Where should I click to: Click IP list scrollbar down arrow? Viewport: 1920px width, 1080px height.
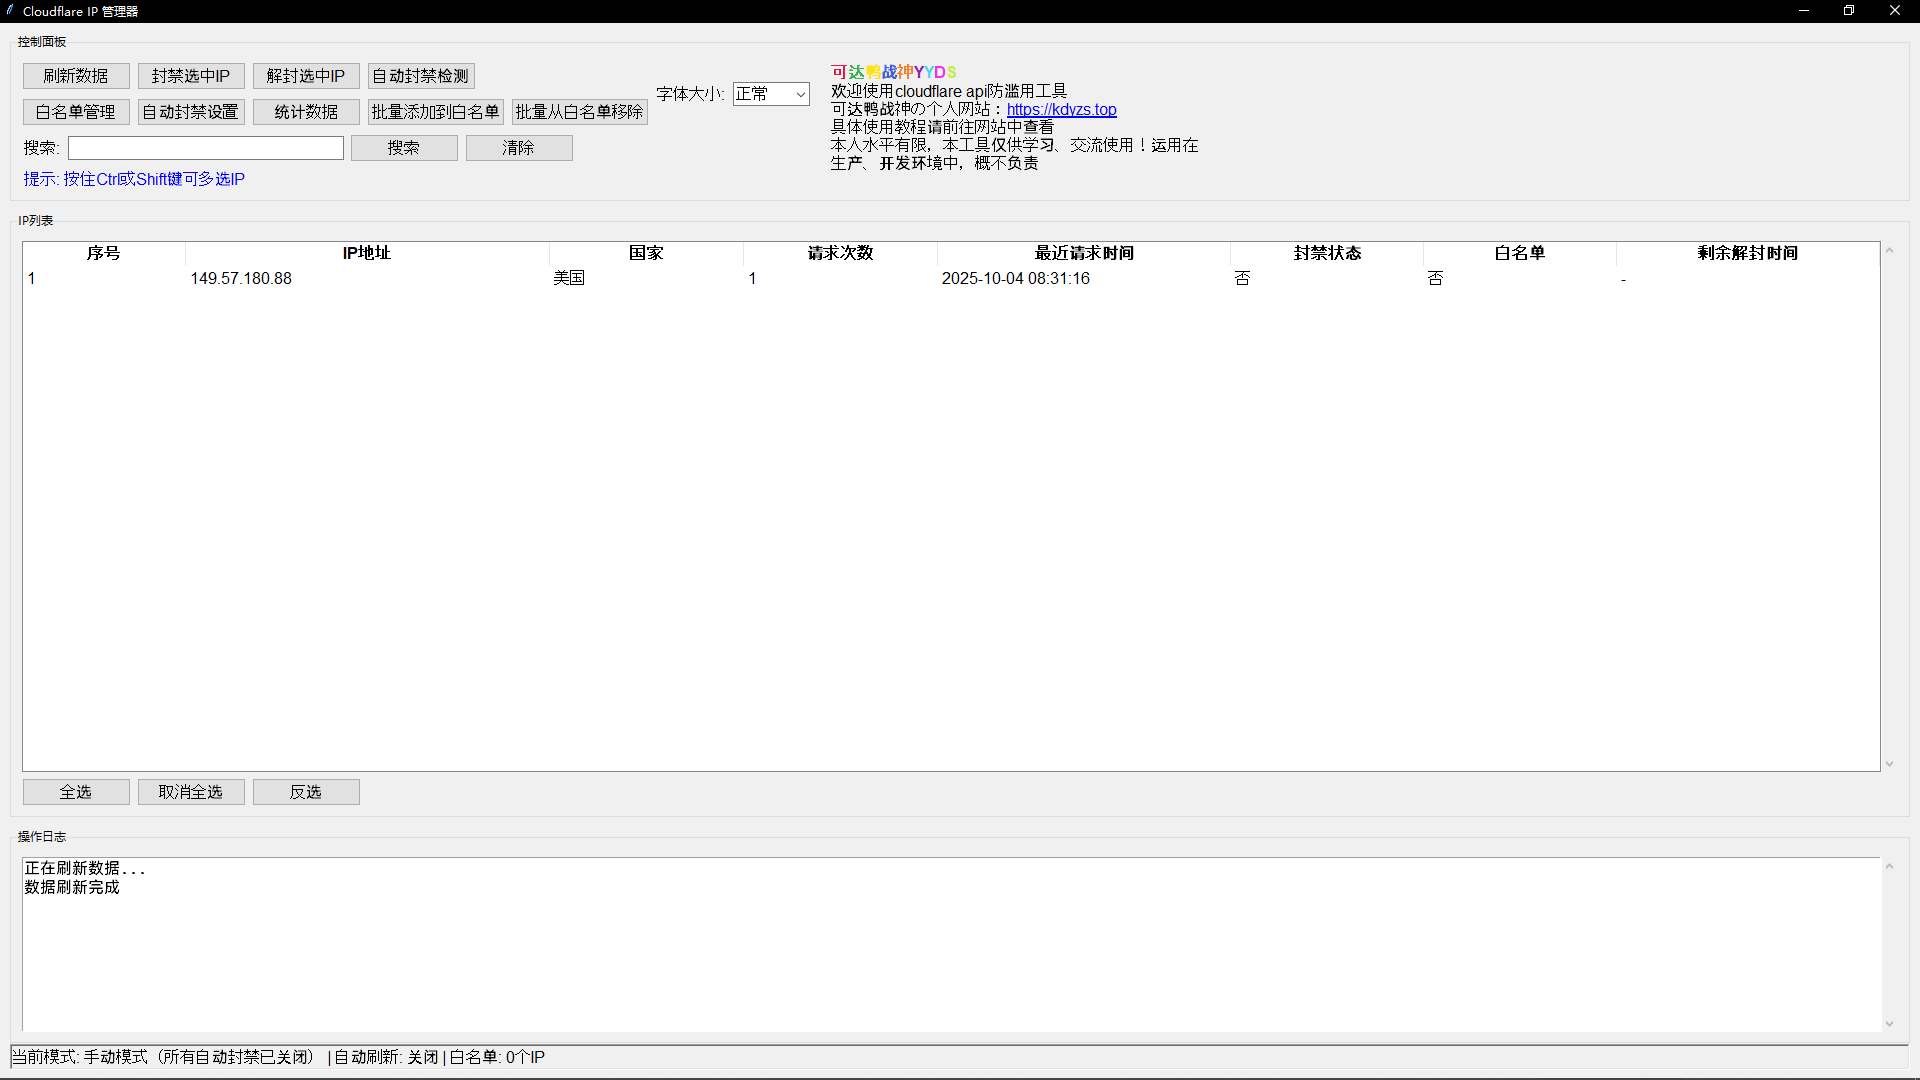click(x=1889, y=764)
